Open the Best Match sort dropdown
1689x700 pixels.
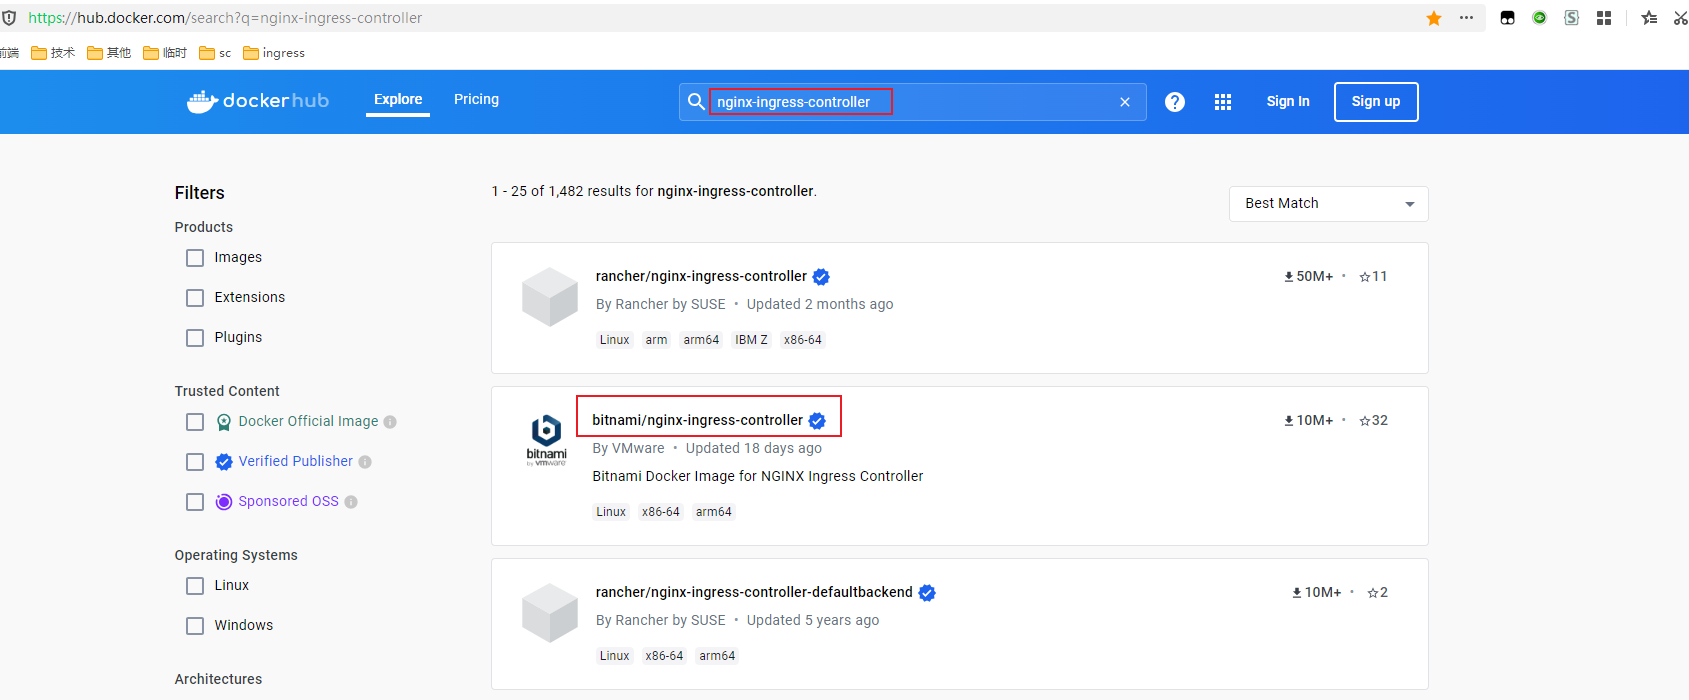coord(1328,204)
